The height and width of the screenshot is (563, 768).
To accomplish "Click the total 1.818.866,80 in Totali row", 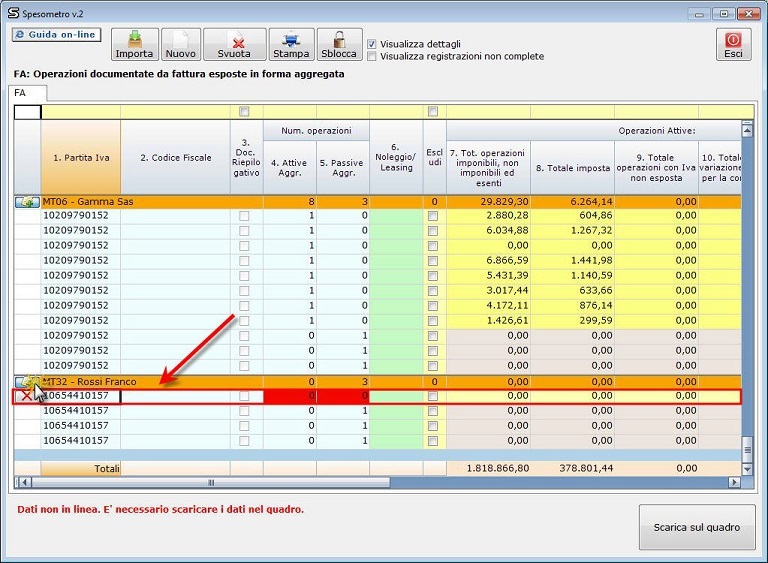I will [488, 468].
